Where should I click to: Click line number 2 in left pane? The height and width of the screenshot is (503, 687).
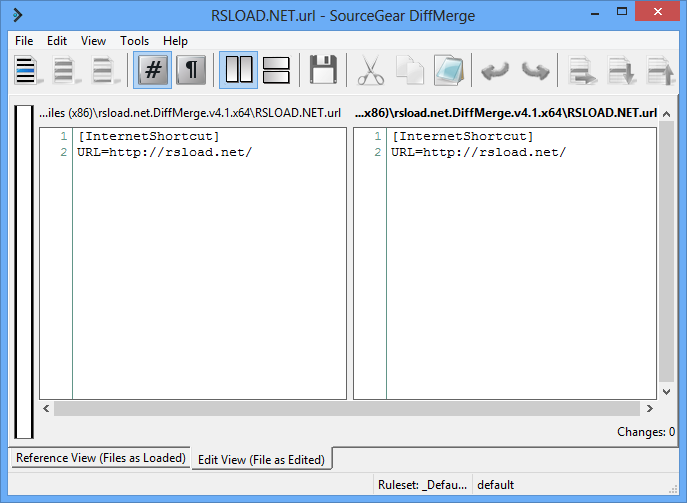tap(64, 152)
